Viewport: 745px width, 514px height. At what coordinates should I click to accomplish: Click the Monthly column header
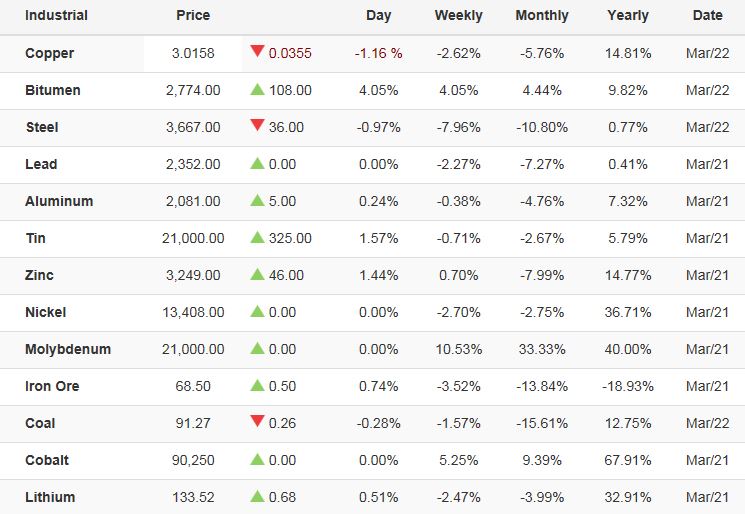point(542,16)
